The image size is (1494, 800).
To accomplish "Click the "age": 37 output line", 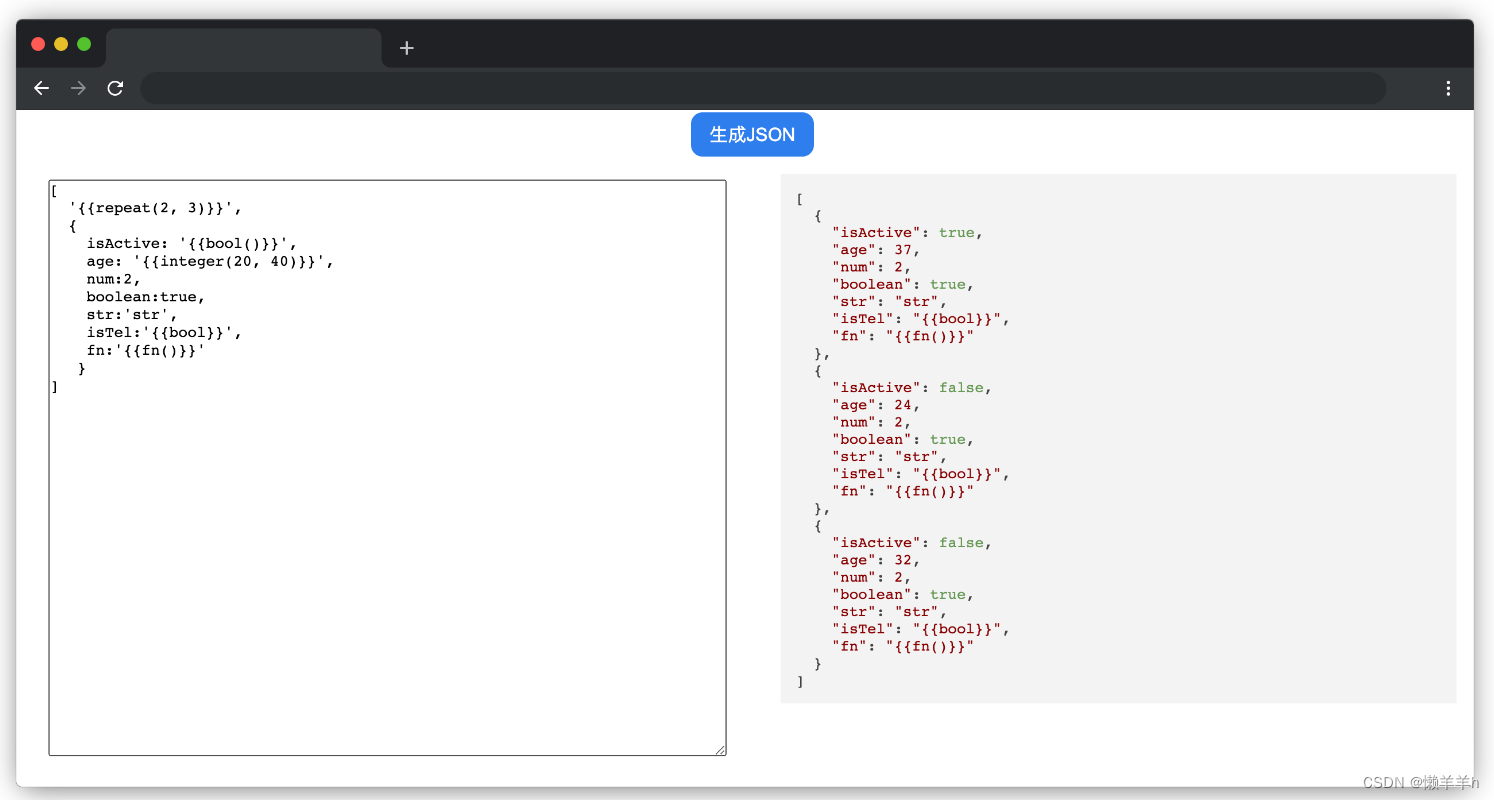I will (x=876, y=250).
